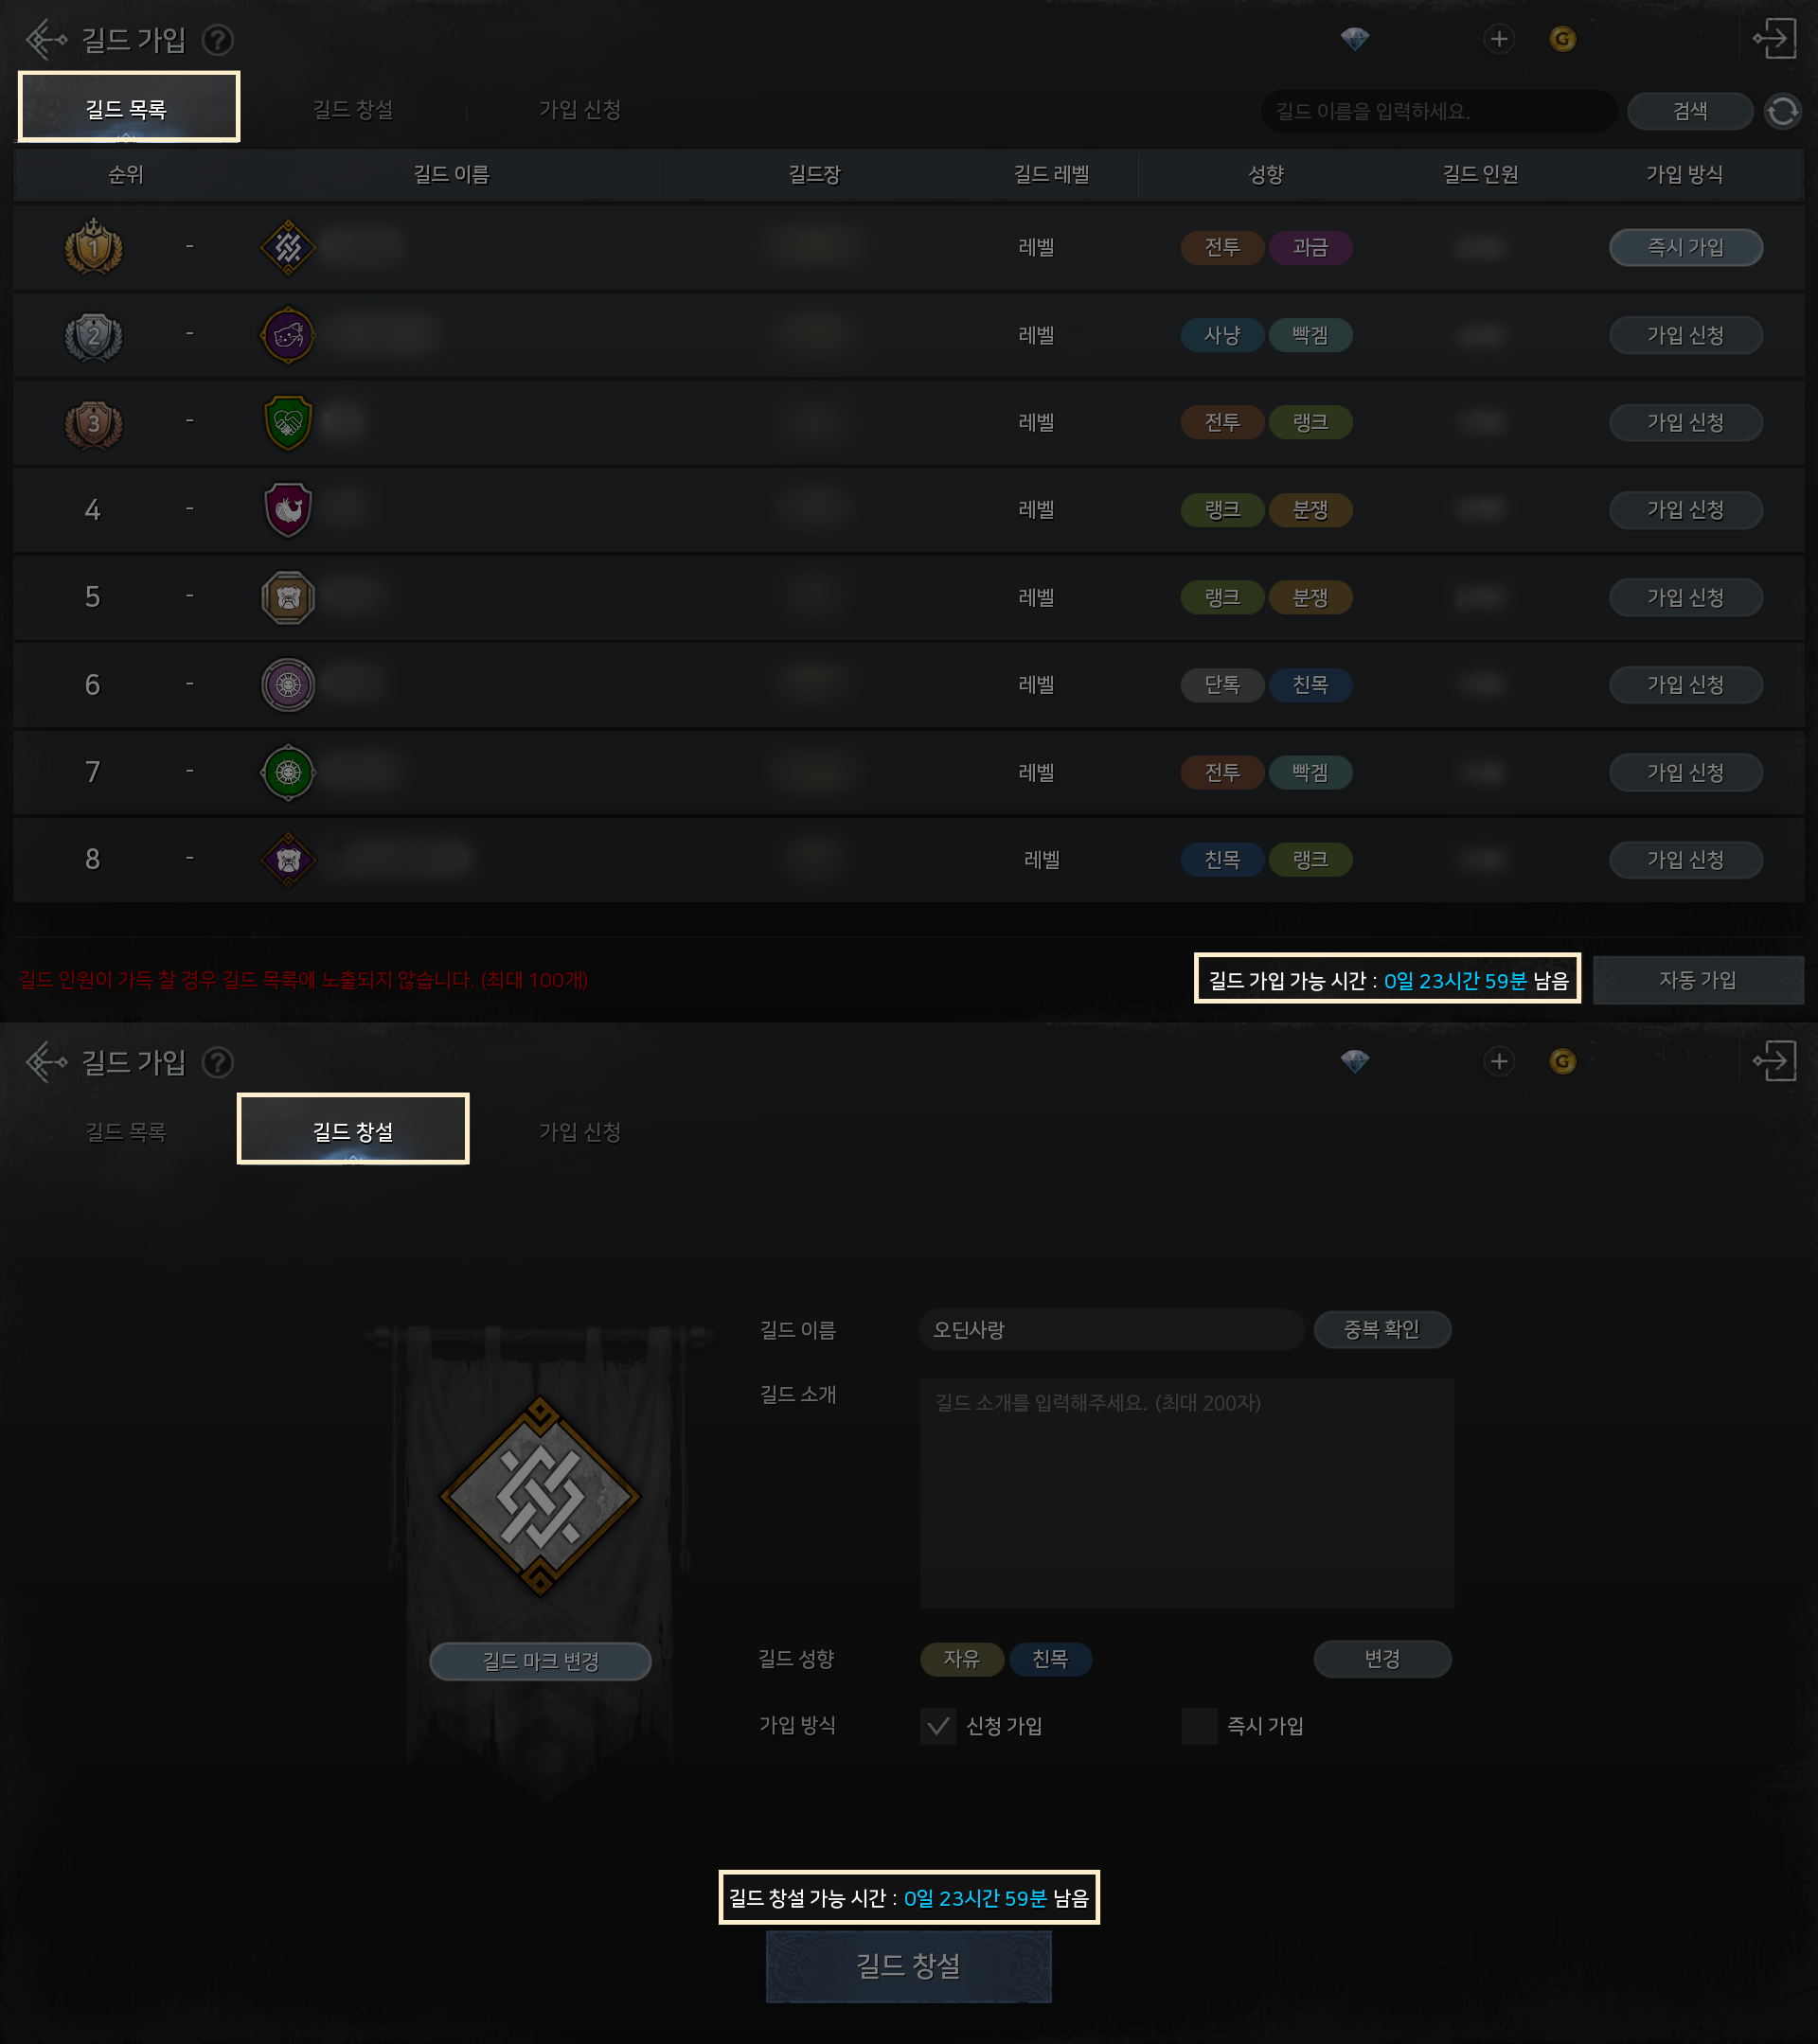1818x2044 pixels.
Task: Click the 변경 button for 길드 성향
Action: click(1381, 1659)
